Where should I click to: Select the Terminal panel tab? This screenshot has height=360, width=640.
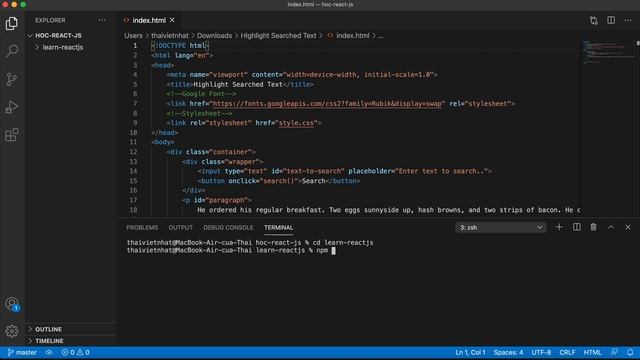click(x=278, y=228)
